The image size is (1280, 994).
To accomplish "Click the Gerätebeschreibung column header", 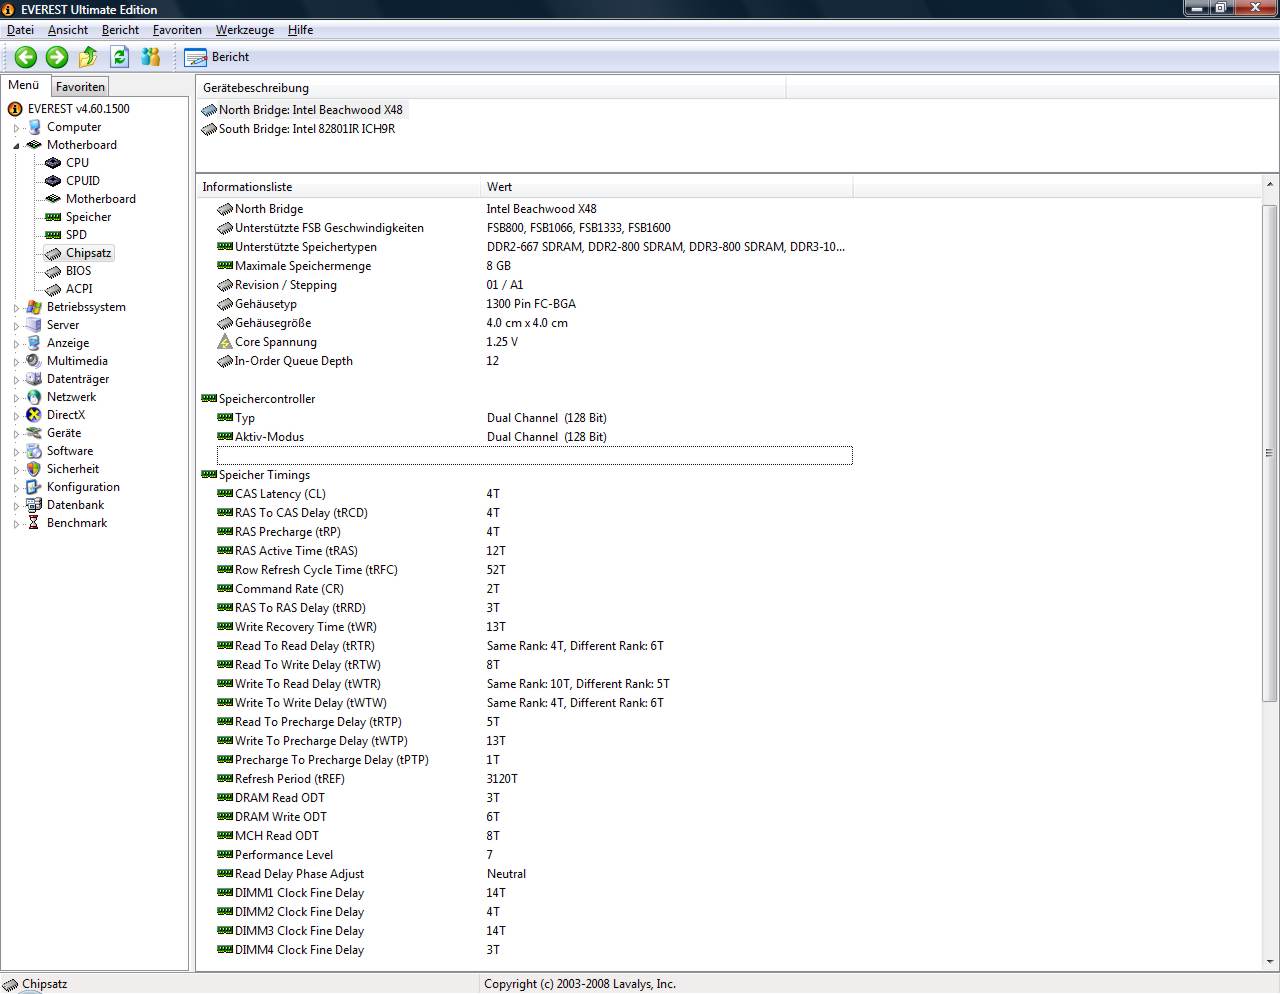I will [x=491, y=88].
